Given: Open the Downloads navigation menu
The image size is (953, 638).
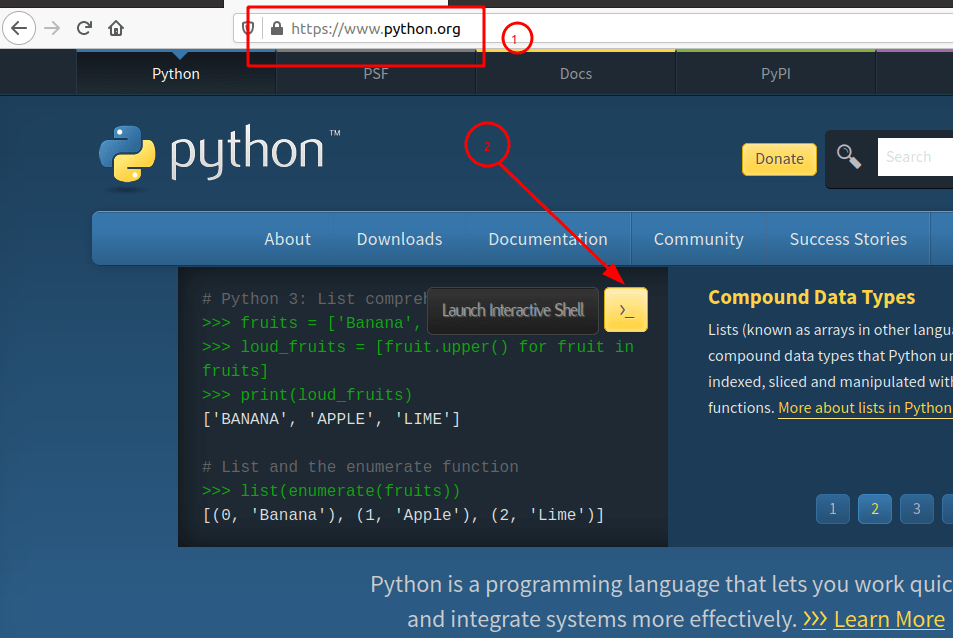Looking at the screenshot, I should coord(399,239).
